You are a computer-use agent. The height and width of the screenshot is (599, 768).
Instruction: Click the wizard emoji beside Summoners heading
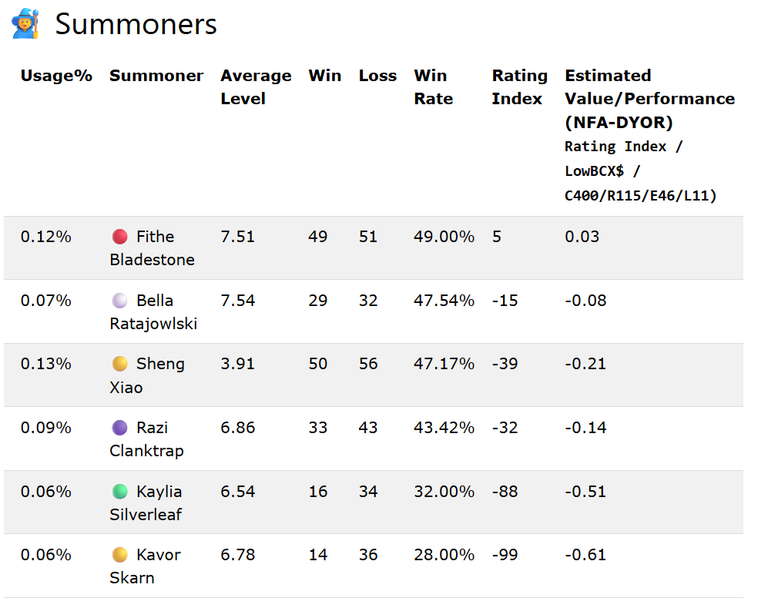click(x=25, y=24)
